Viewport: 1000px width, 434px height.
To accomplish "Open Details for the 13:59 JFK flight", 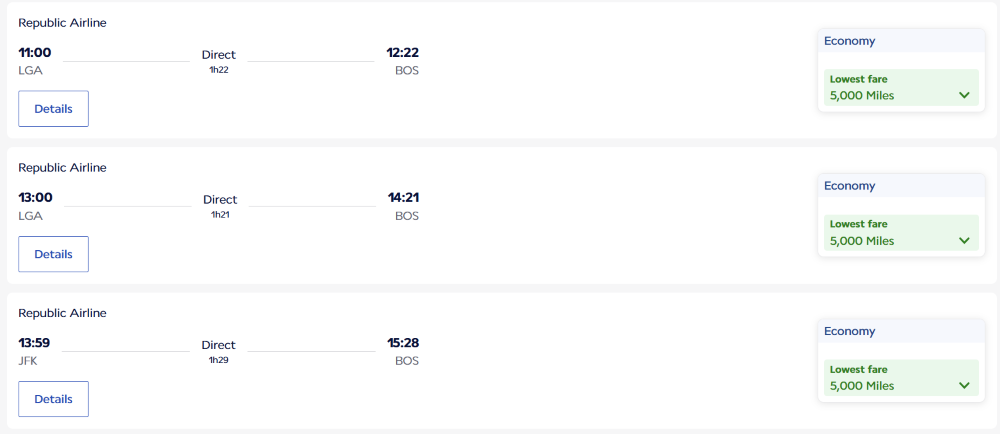I will coord(53,399).
